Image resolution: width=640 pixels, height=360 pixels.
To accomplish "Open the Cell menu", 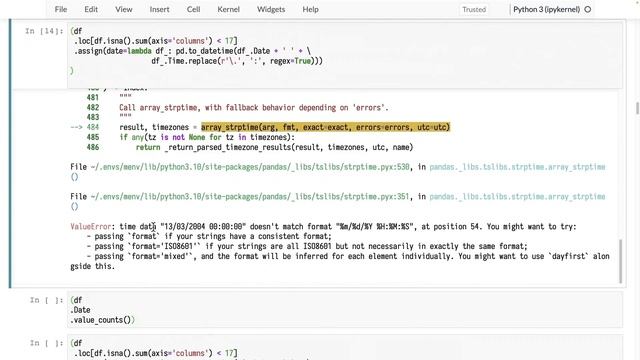I will click(x=193, y=9).
